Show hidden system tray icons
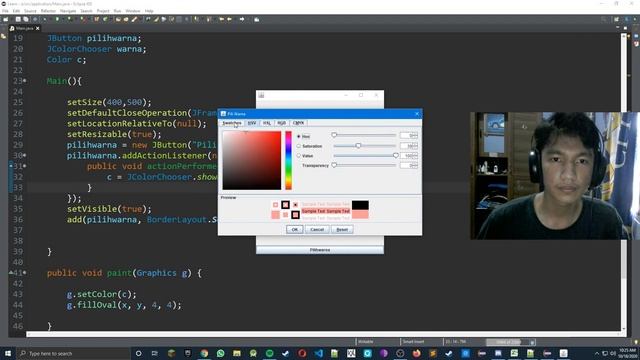Image resolution: width=640 pixels, height=360 pixels. tap(596, 353)
